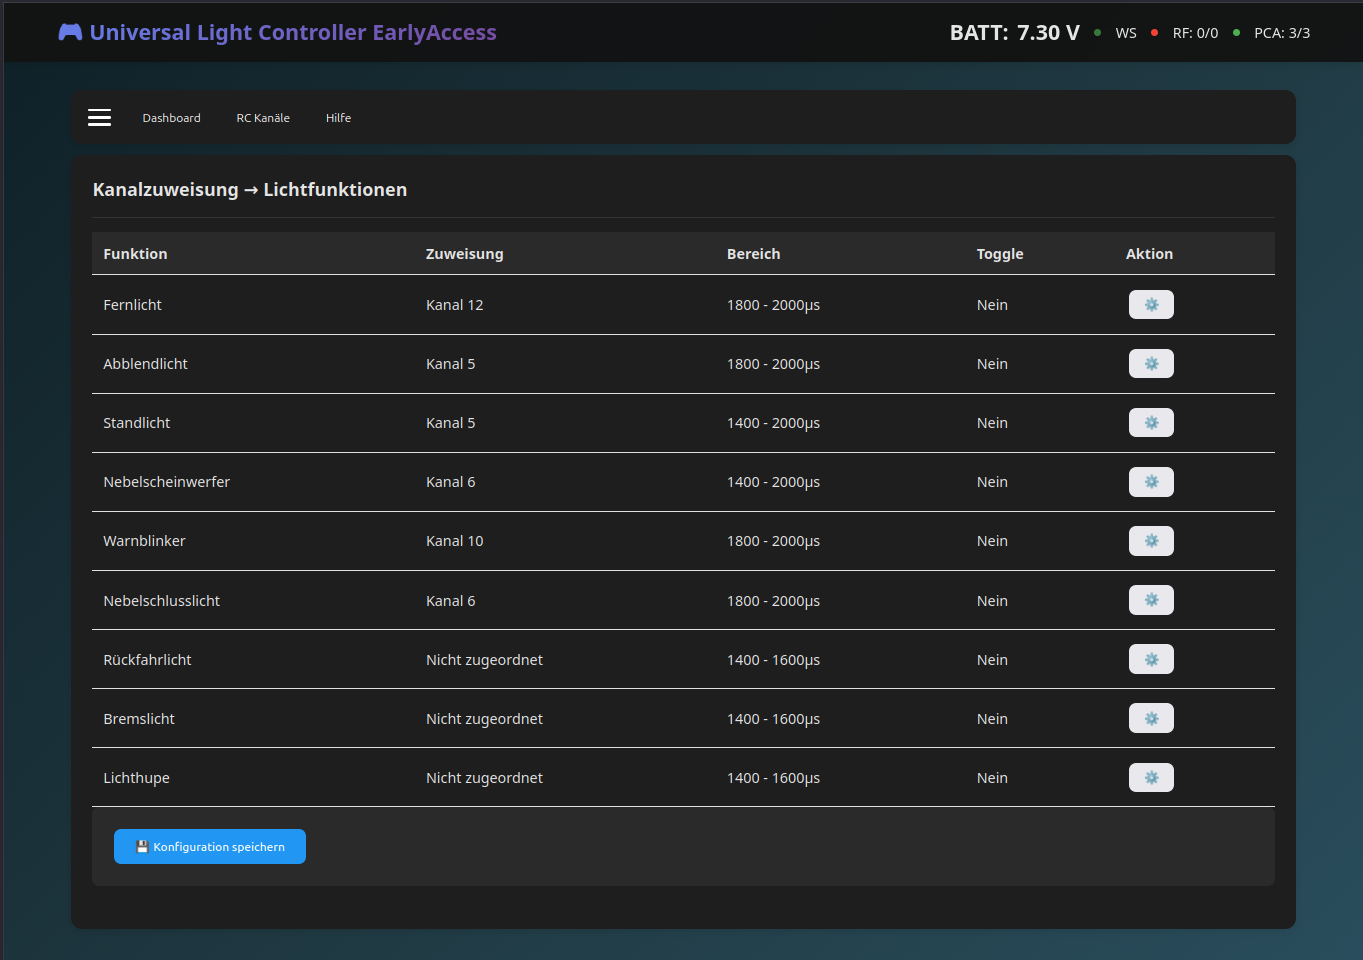Open Warnblinker gear settings
The width and height of the screenshot is (1363, 960).
(x=1150, y=541)
